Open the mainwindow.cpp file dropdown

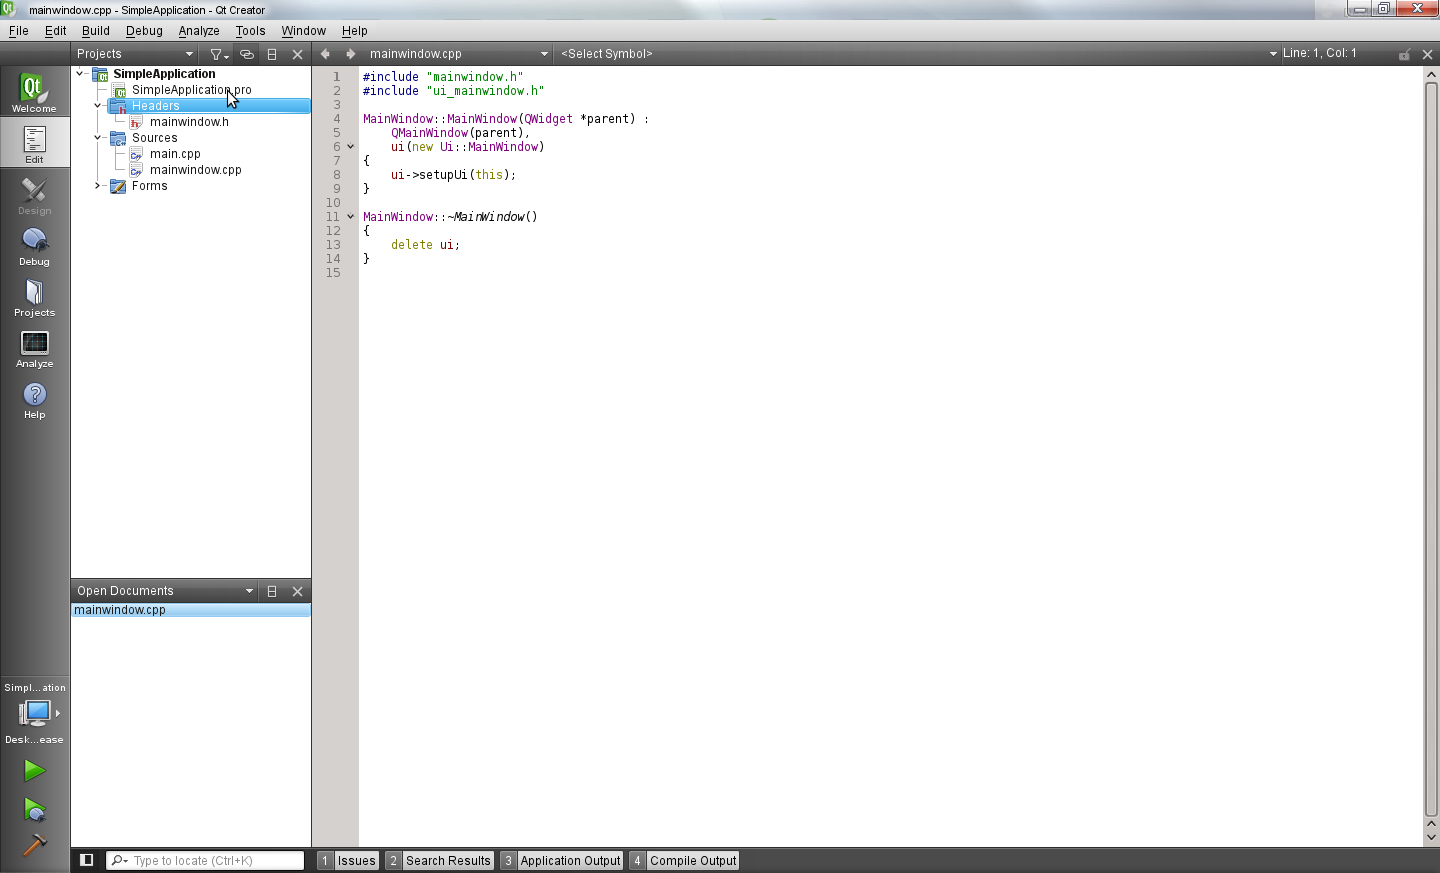459,54
